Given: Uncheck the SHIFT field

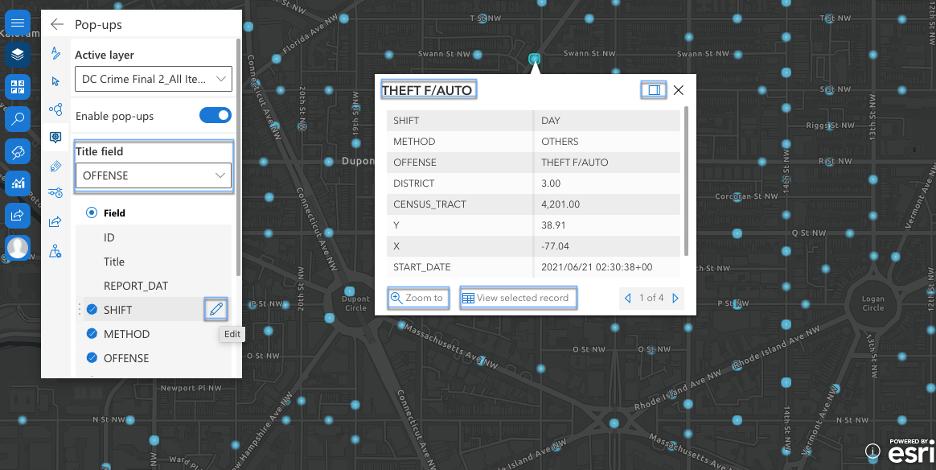Looking at the screenshot, I should (92, 309).
